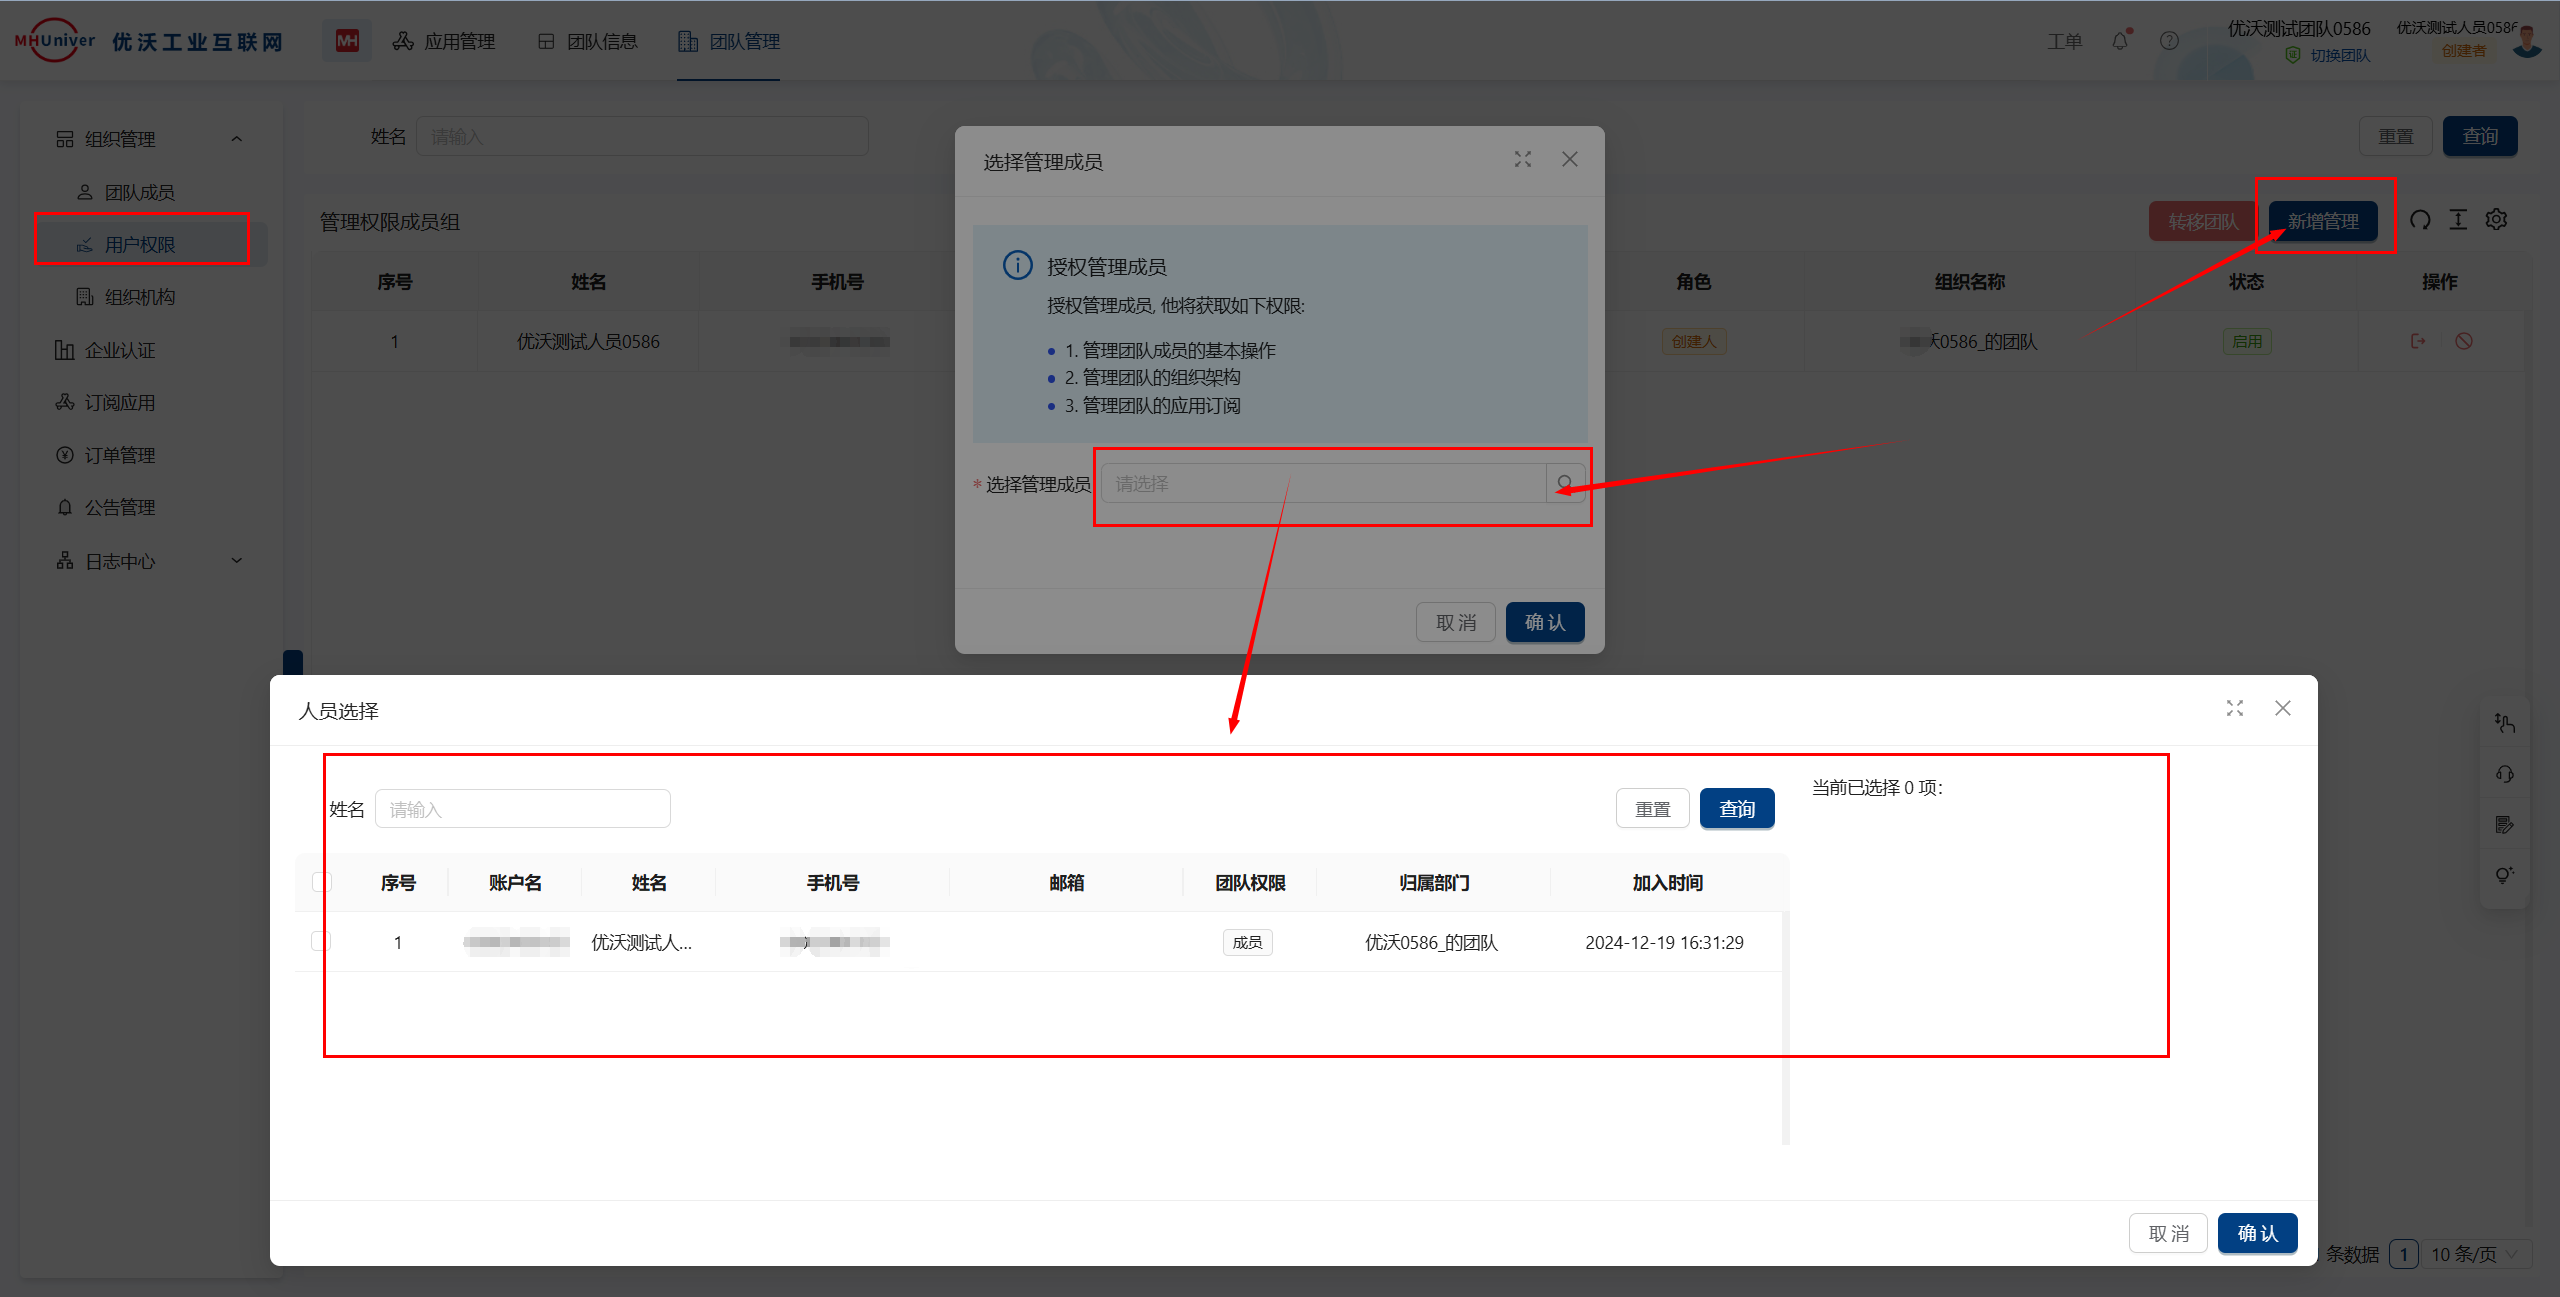
Task: Click 确认 at bottom of 人员选择
Action: click(2257, 1233)
